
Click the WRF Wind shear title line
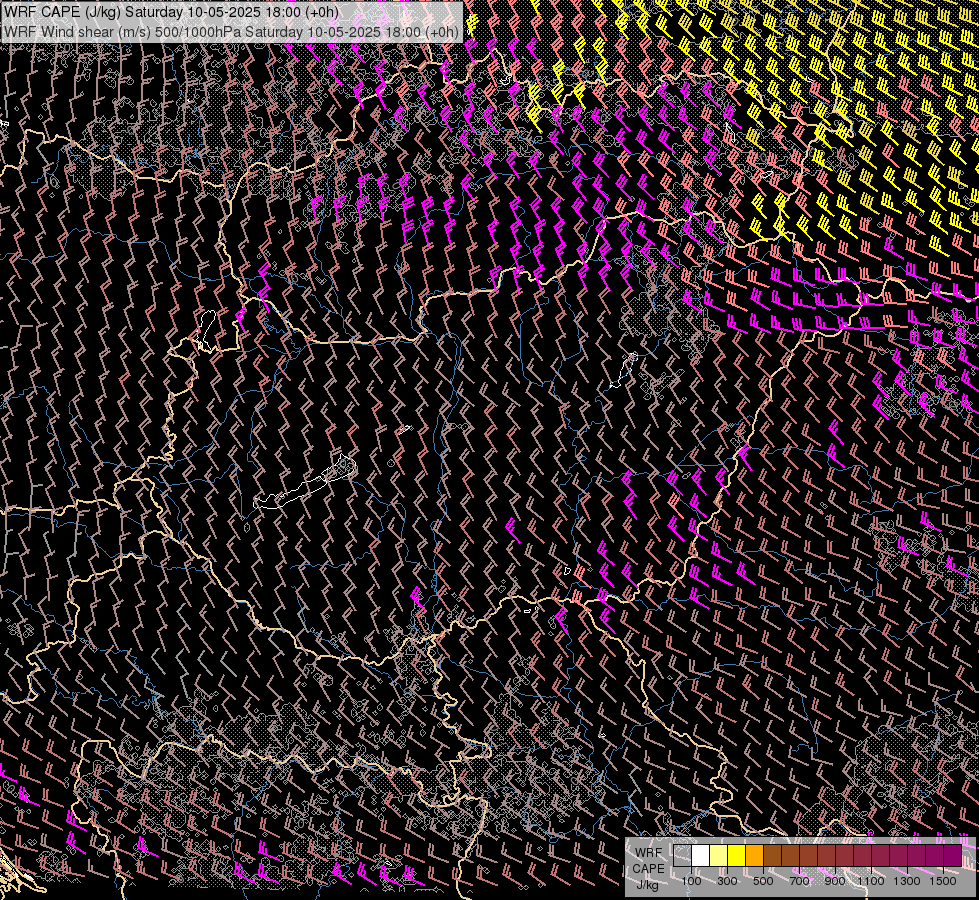(x=232, y=31)
